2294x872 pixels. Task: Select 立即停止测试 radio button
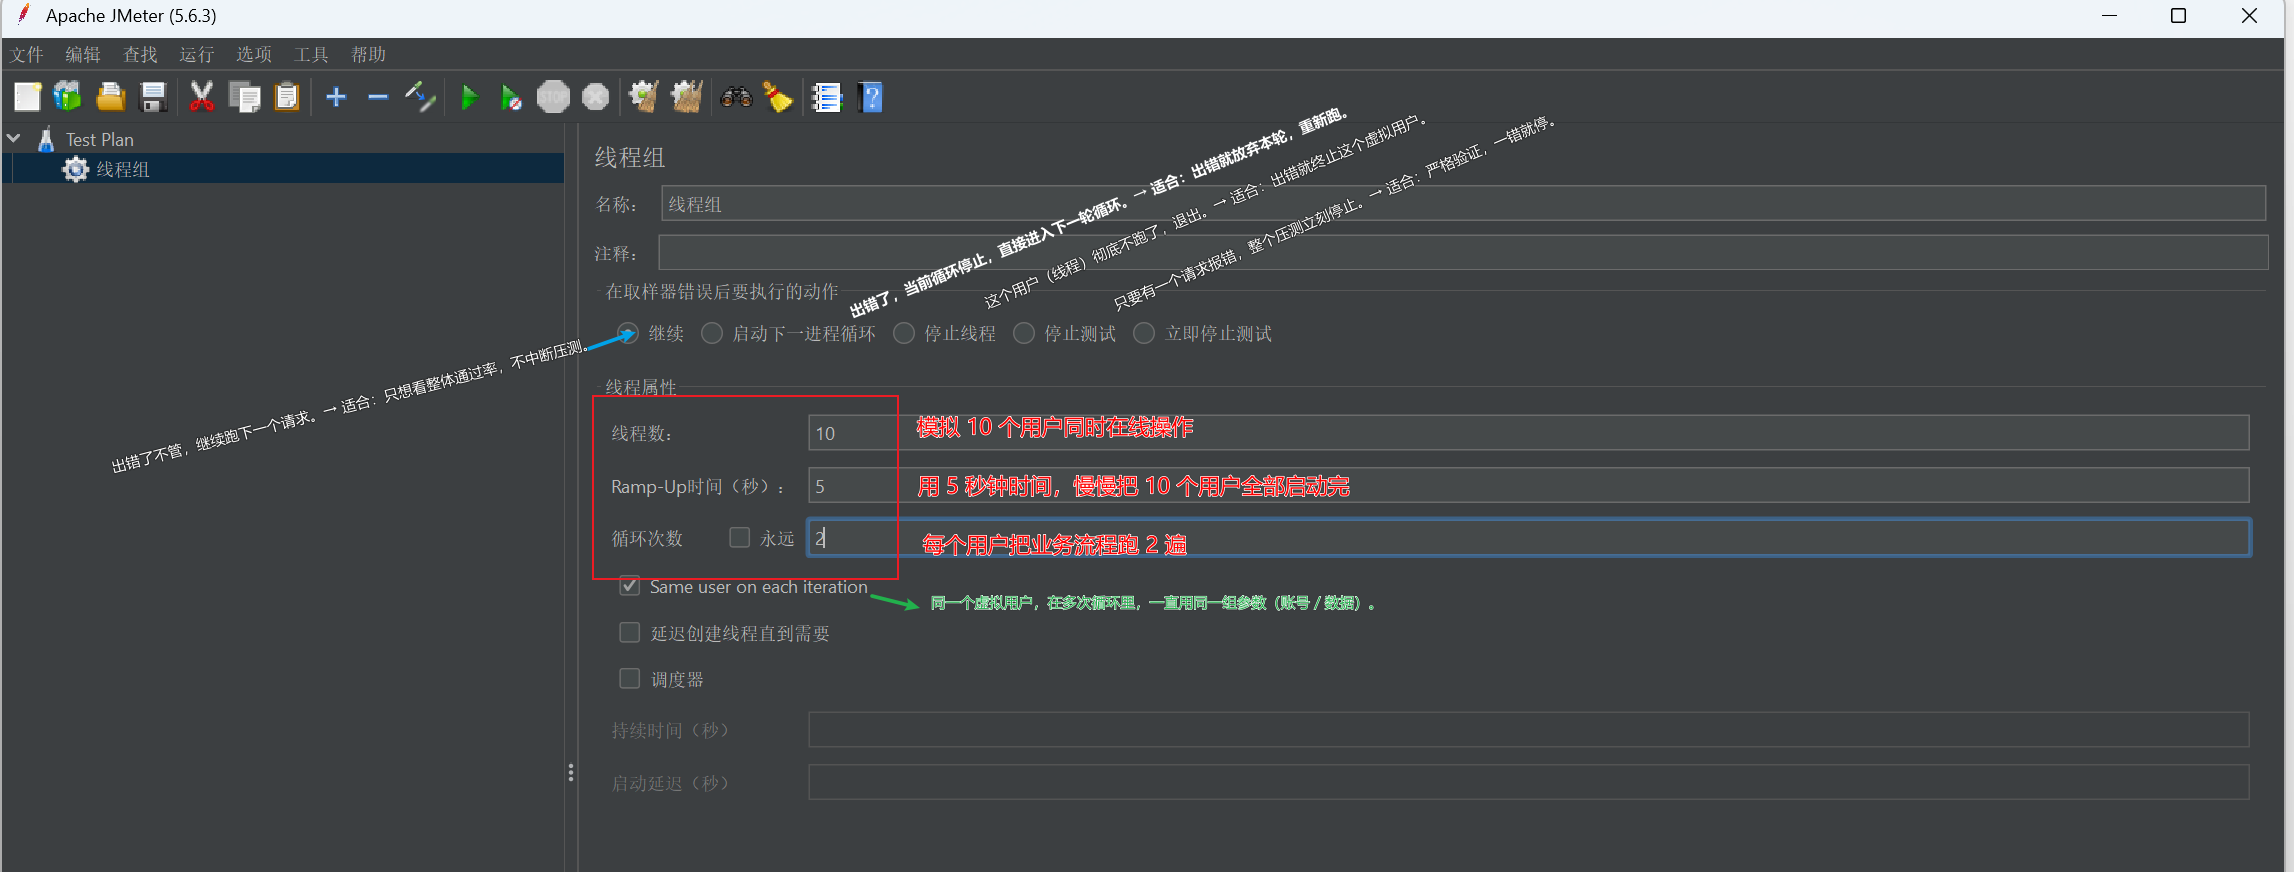[1144, 333]
